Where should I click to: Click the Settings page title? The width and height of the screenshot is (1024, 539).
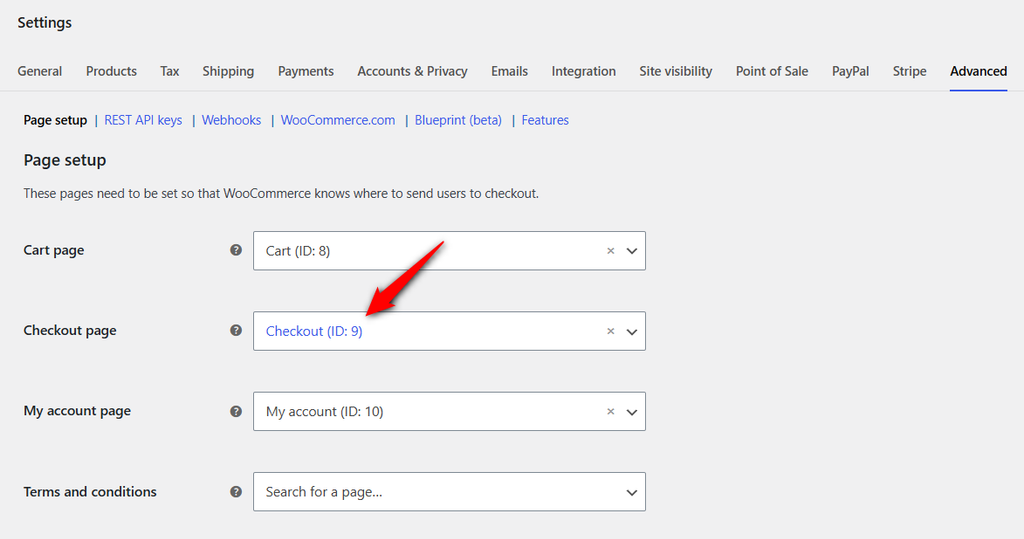point(44,22)
